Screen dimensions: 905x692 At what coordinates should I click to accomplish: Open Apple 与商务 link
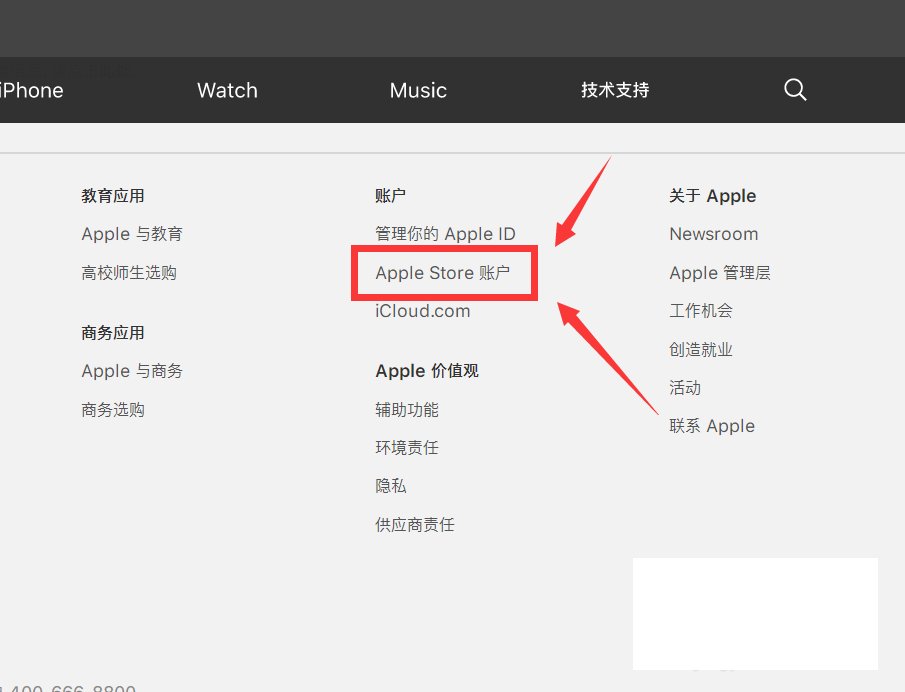click(x=132, y=371)
